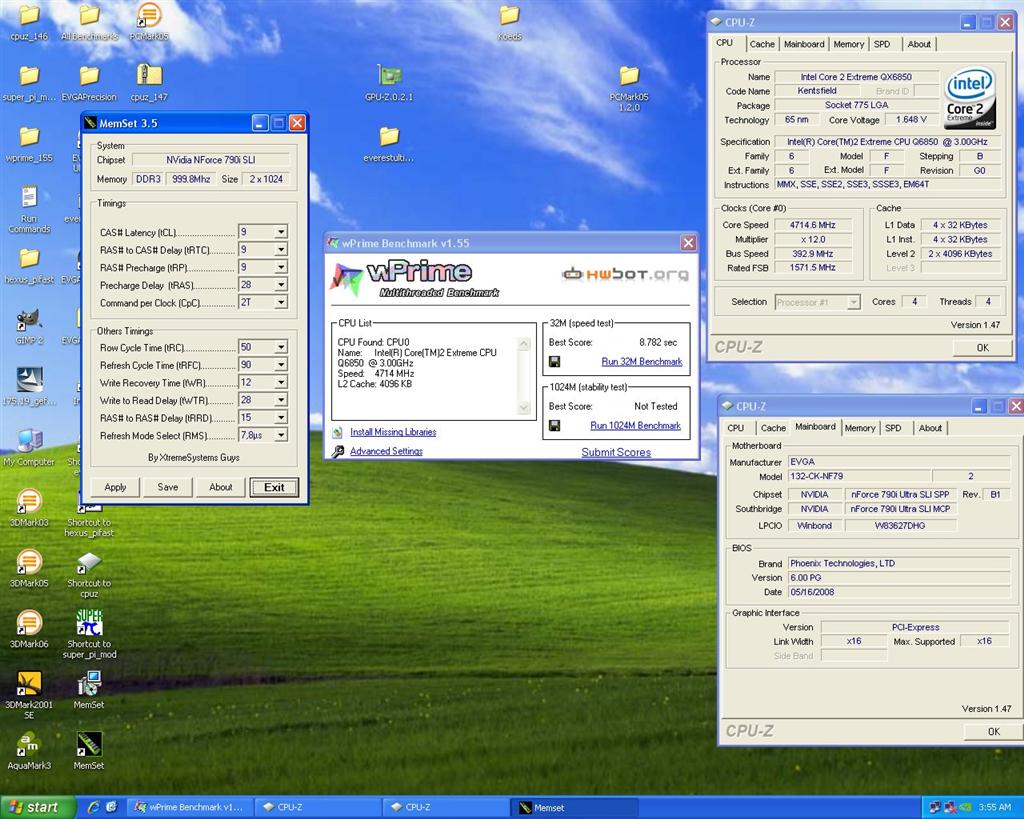Open the RAS# to RAS# Delay (tRRD) dropdown

pyautogui.click(x=281, y=417)
